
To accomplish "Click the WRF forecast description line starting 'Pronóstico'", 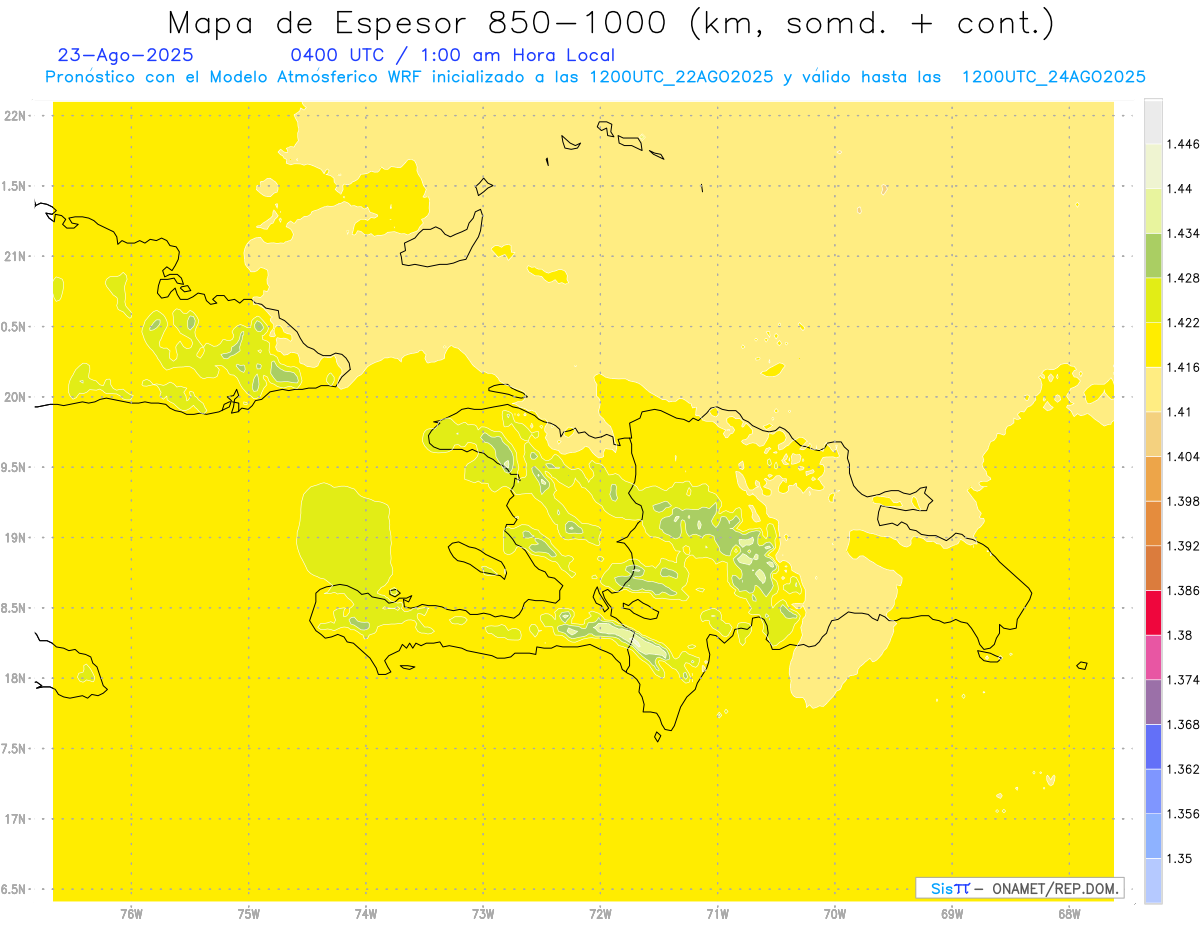I will pos(595,77).
